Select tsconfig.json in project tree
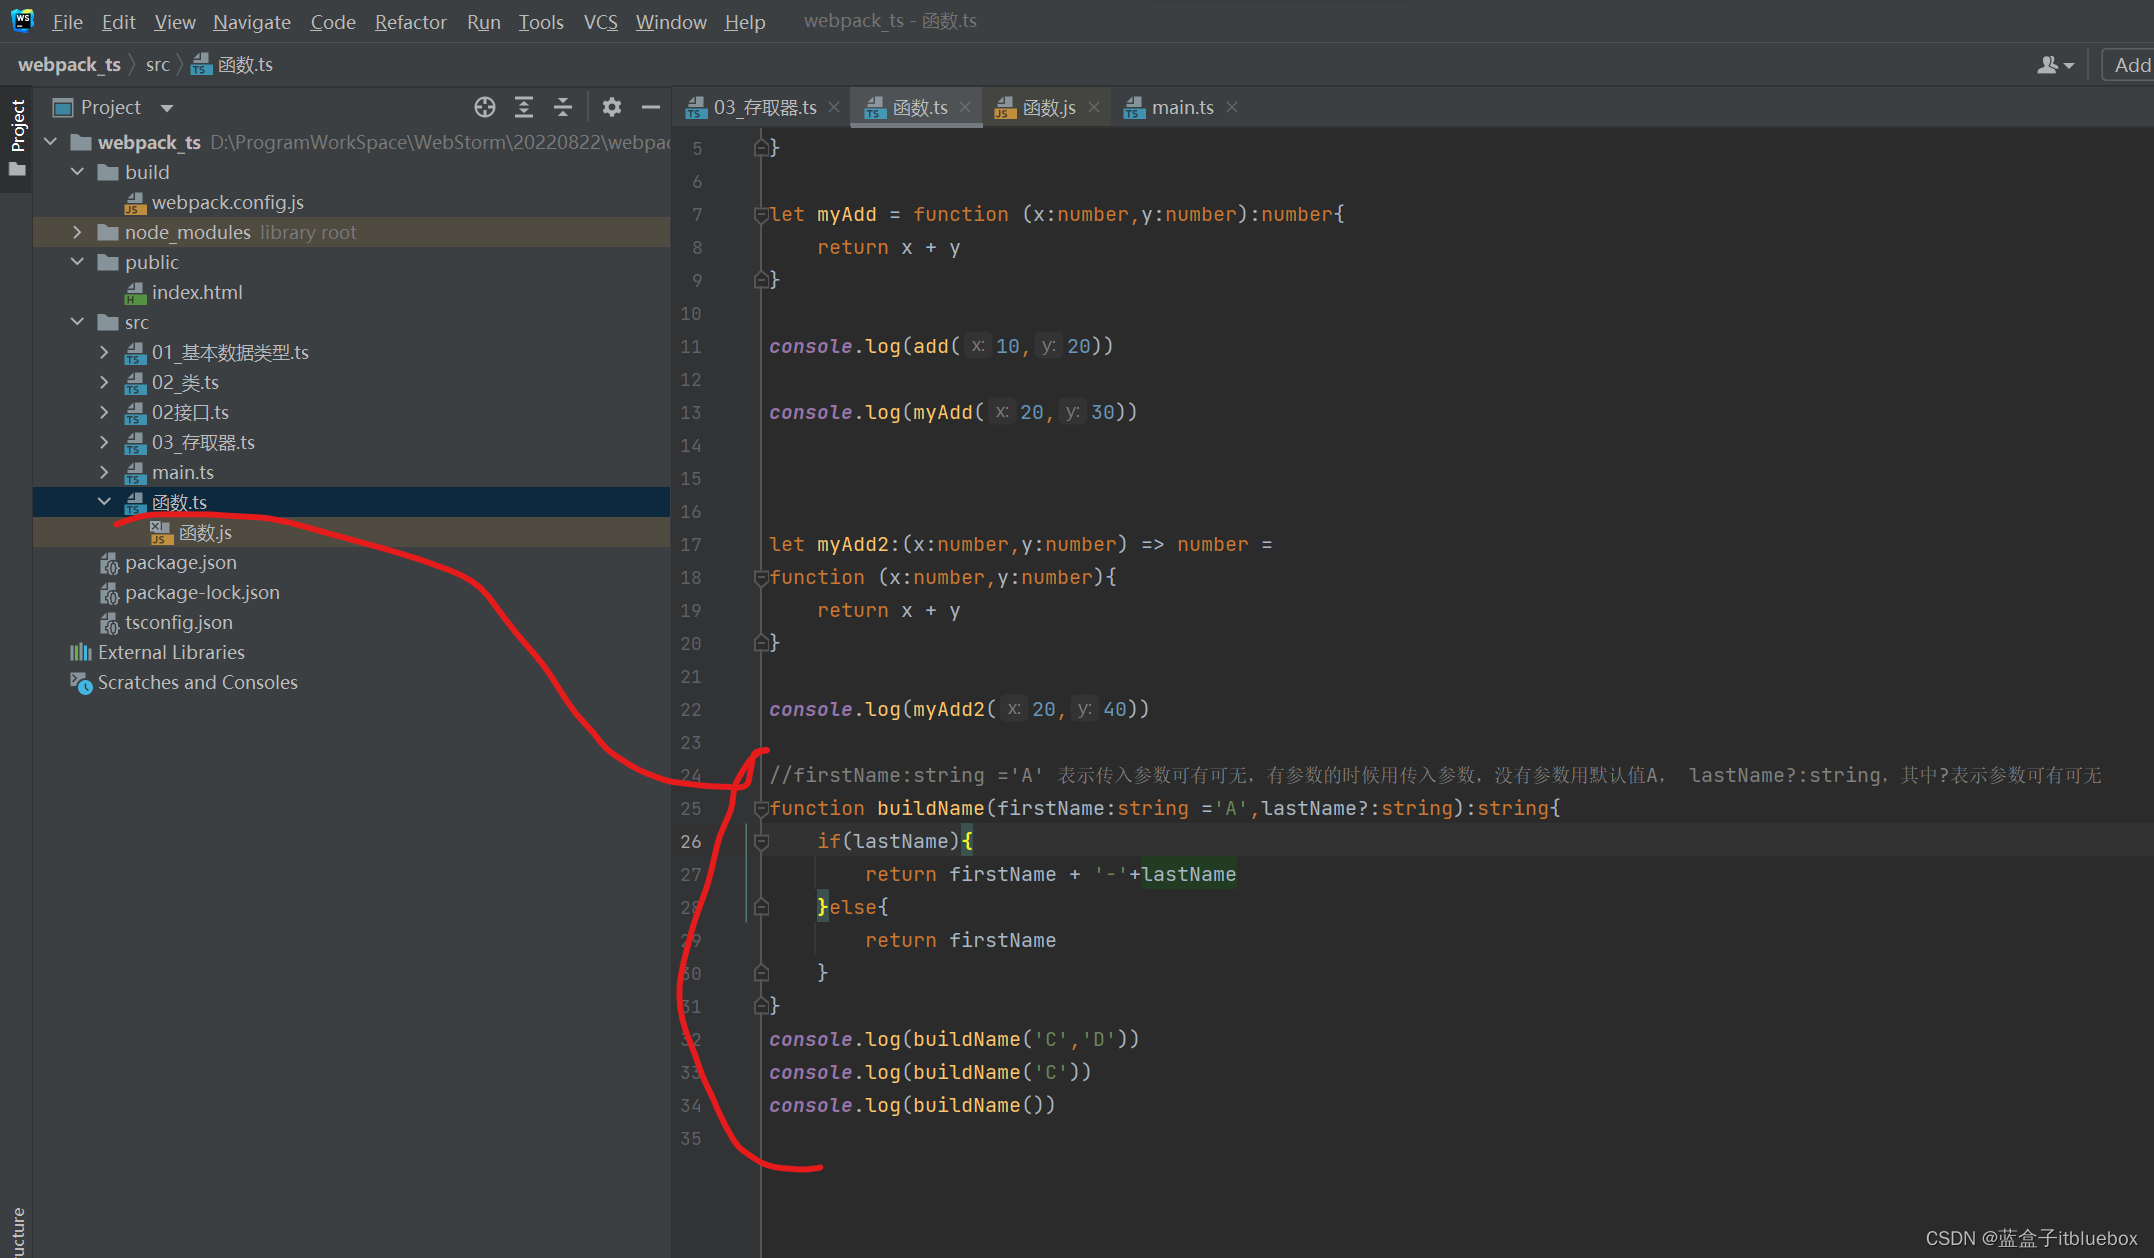2154x1258 pixels. pos(179,622)
